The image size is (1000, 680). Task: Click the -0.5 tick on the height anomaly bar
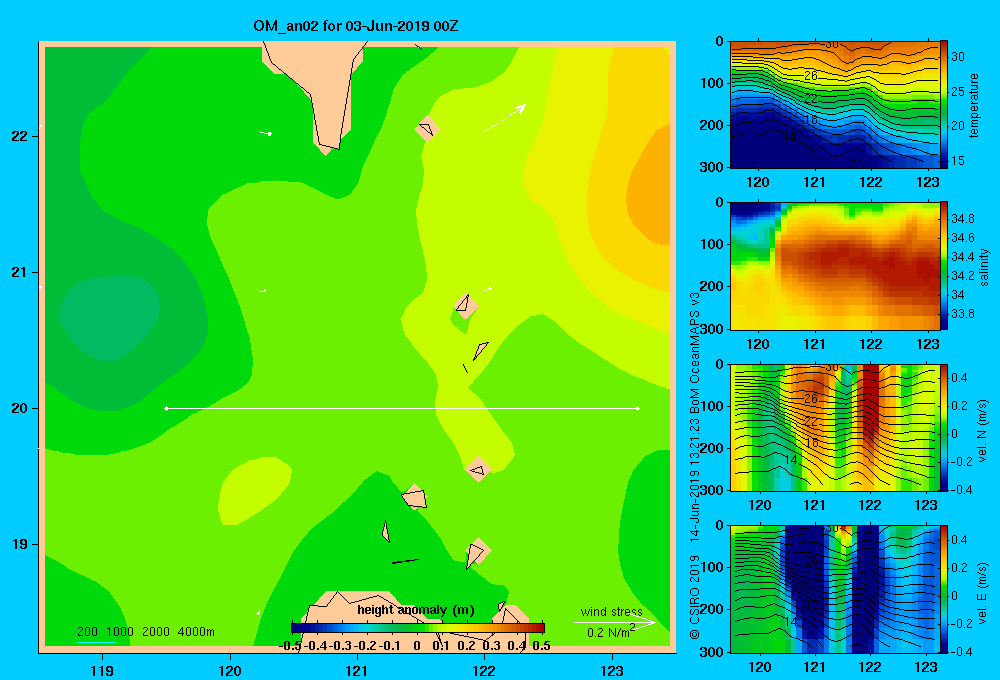point(290,646)
